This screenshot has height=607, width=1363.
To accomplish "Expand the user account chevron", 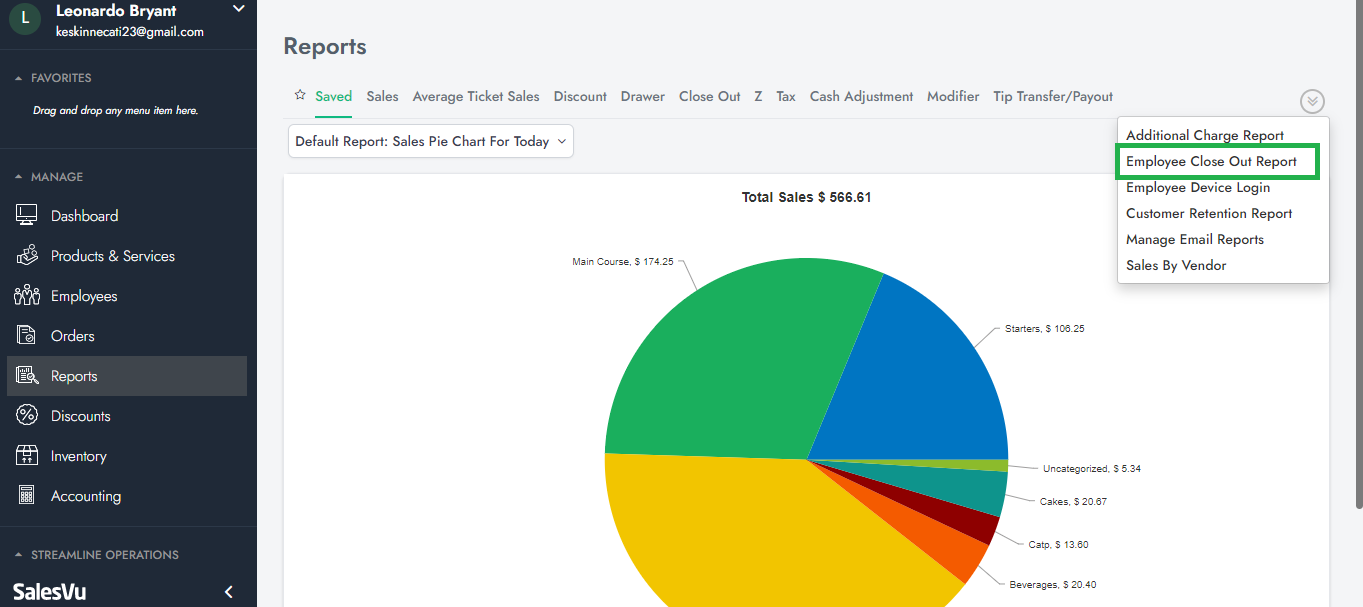I will point(238,10).
